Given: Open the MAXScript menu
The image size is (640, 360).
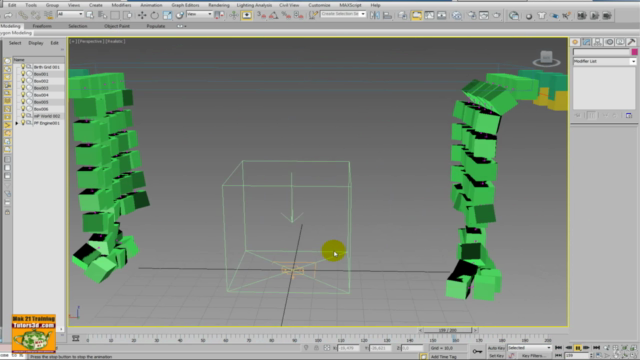Looking at the screenshot, I should click(x=350, y=5).
